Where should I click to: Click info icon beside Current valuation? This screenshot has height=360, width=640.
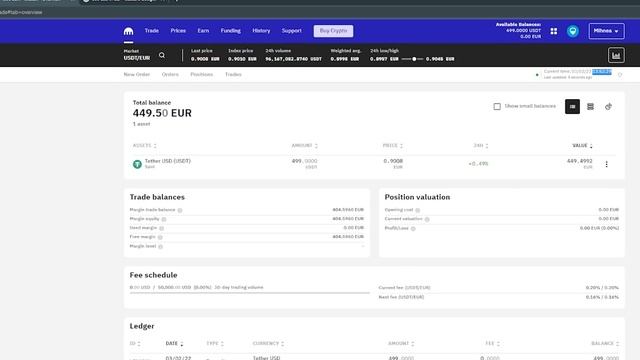tap(427, 219)
